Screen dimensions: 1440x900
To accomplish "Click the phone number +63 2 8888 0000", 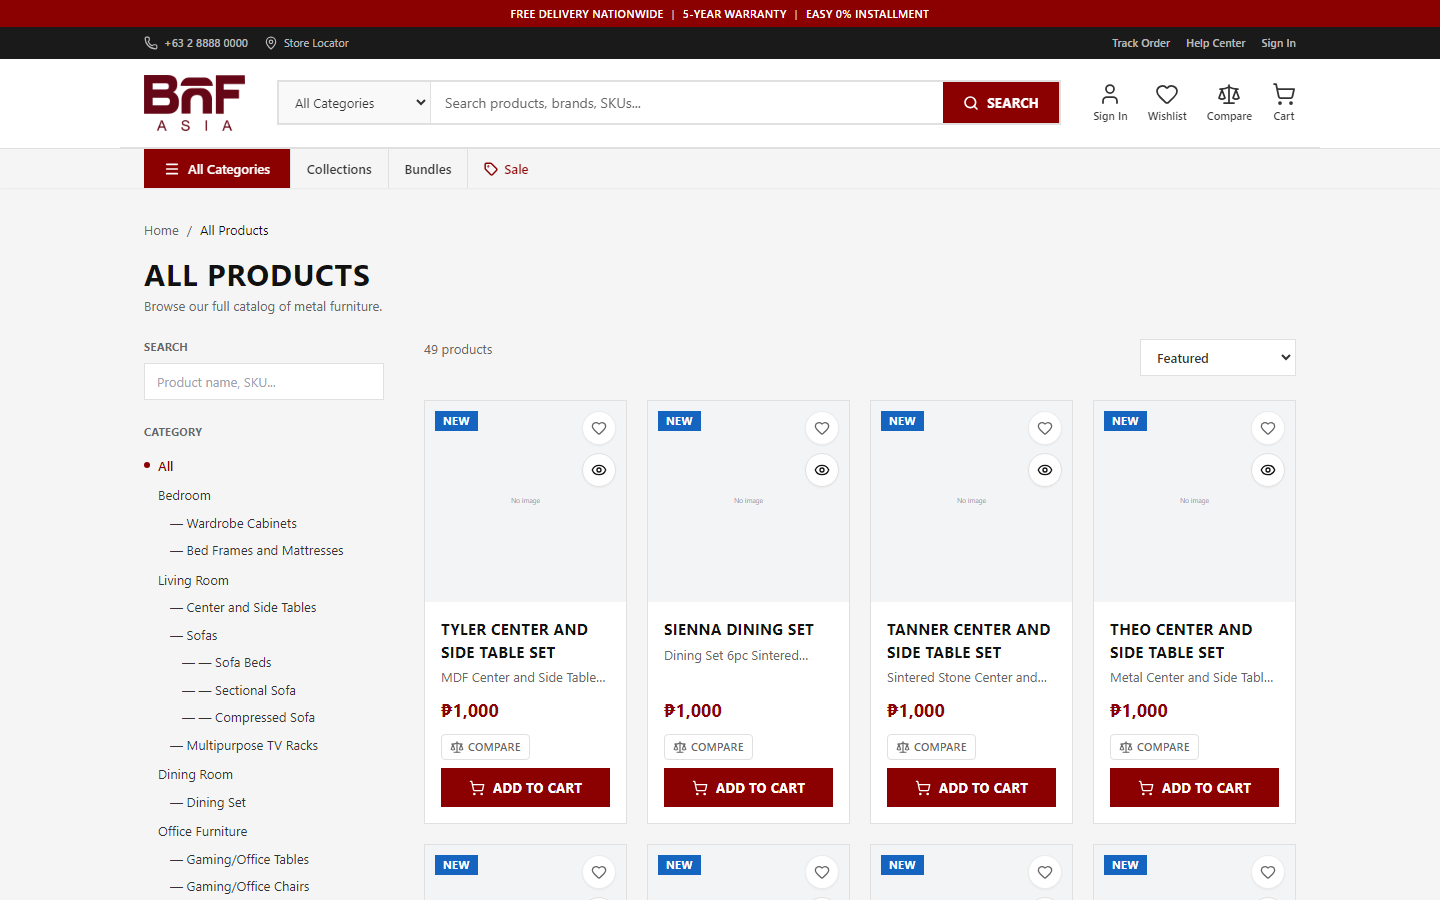I will click(x=196, y=43).
